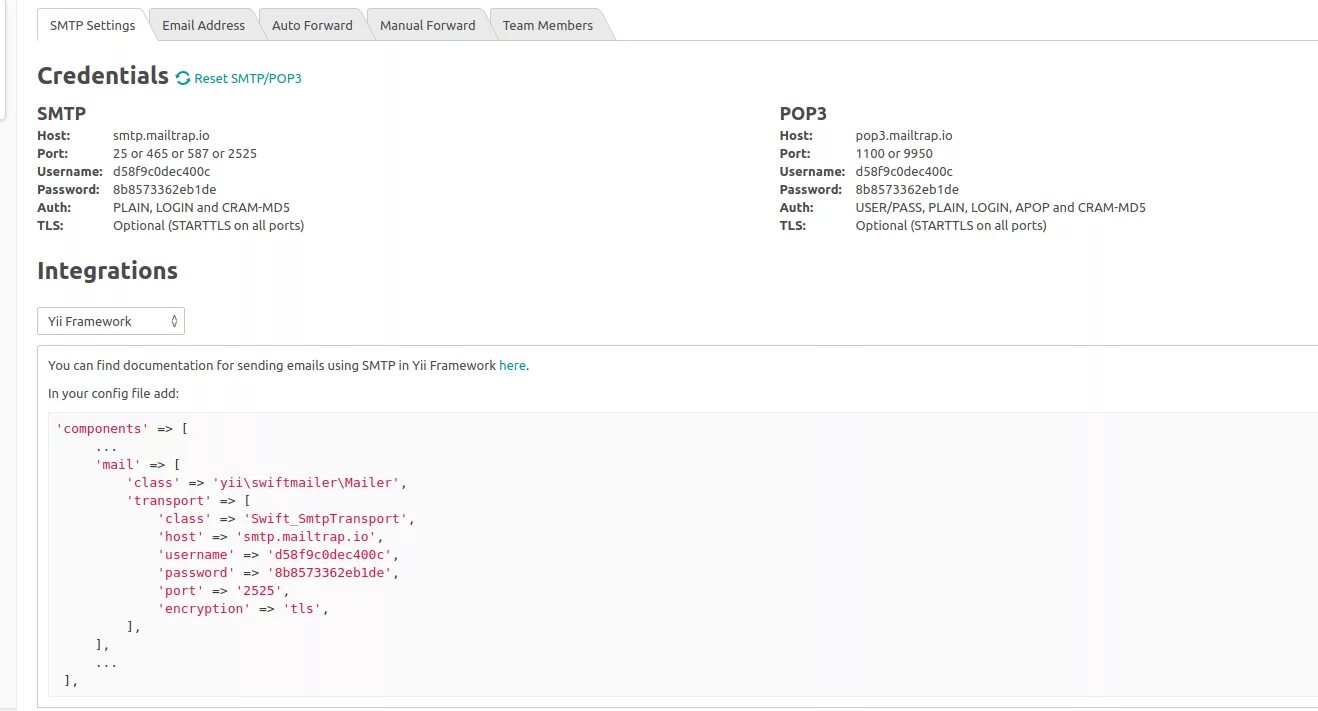
Task: Click the SMTP host value smtp.mailtrap.io
Action: point(161,135)
